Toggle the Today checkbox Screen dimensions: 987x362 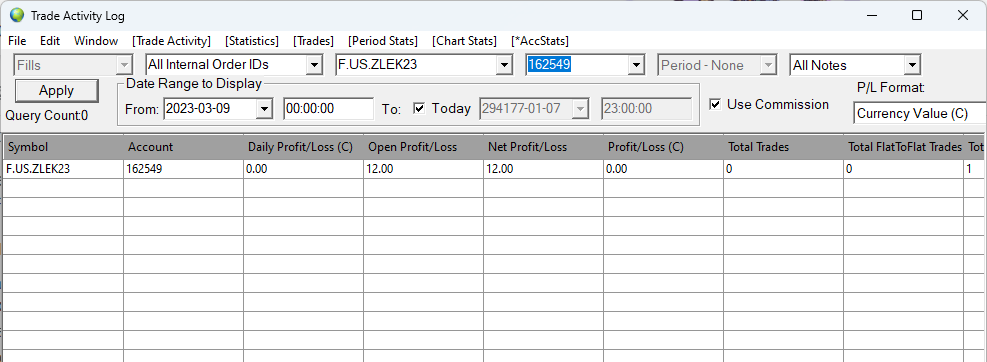tap(419, 108)
